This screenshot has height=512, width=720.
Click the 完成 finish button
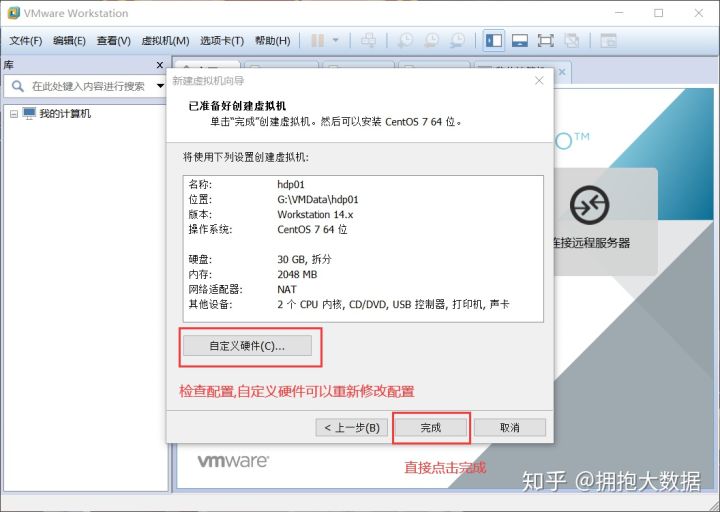[x=431, y=428]
